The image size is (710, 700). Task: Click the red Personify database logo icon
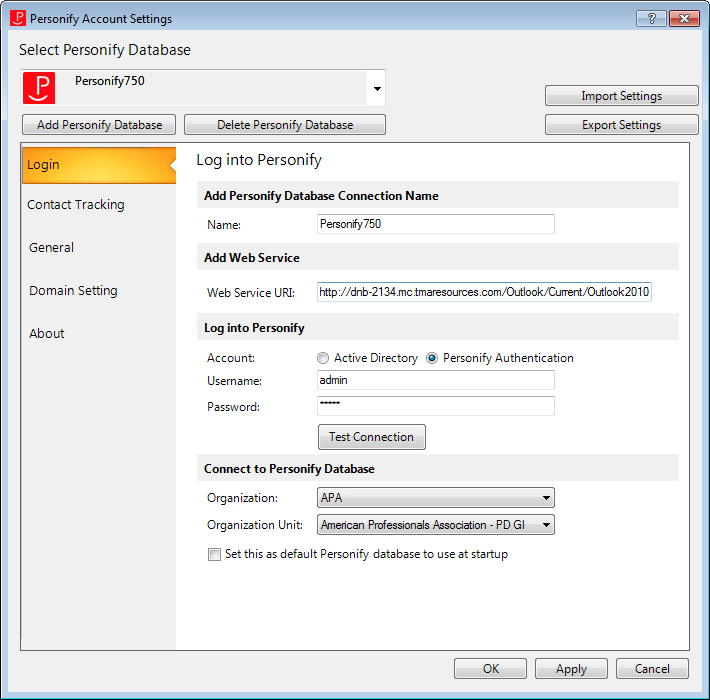(x=39, y=88)
